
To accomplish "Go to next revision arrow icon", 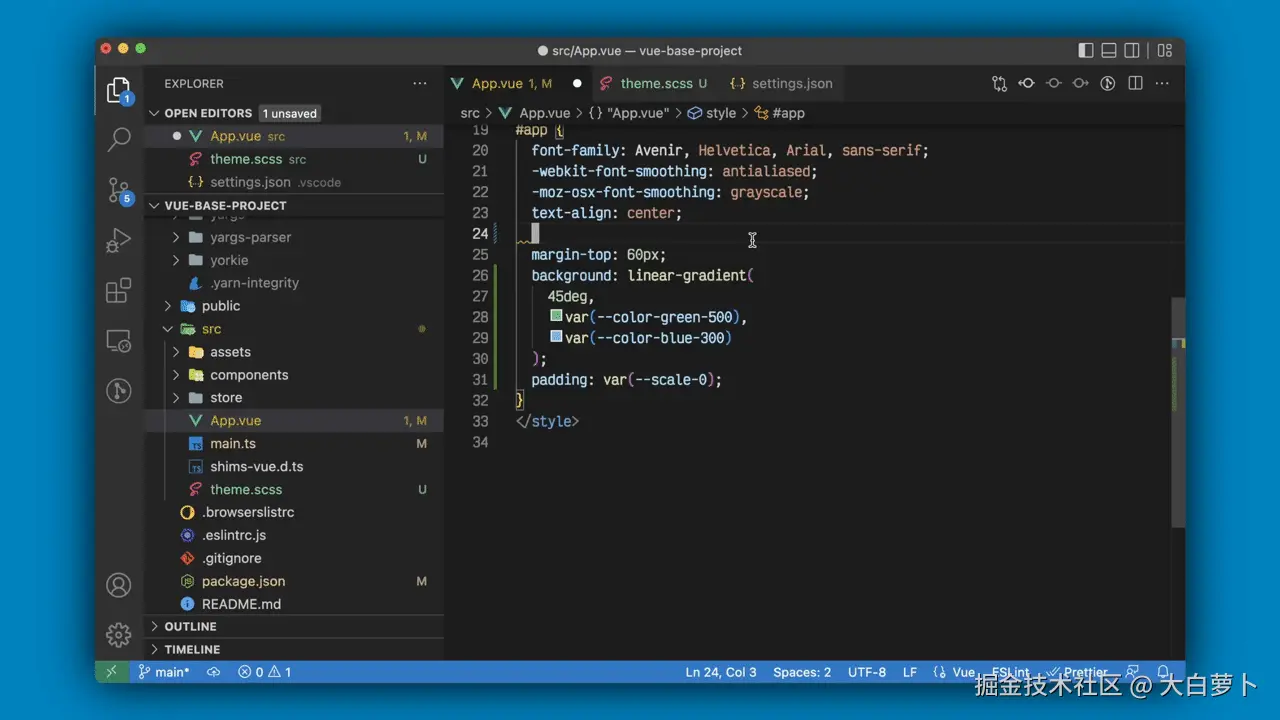I will [x=1080, y=84].
